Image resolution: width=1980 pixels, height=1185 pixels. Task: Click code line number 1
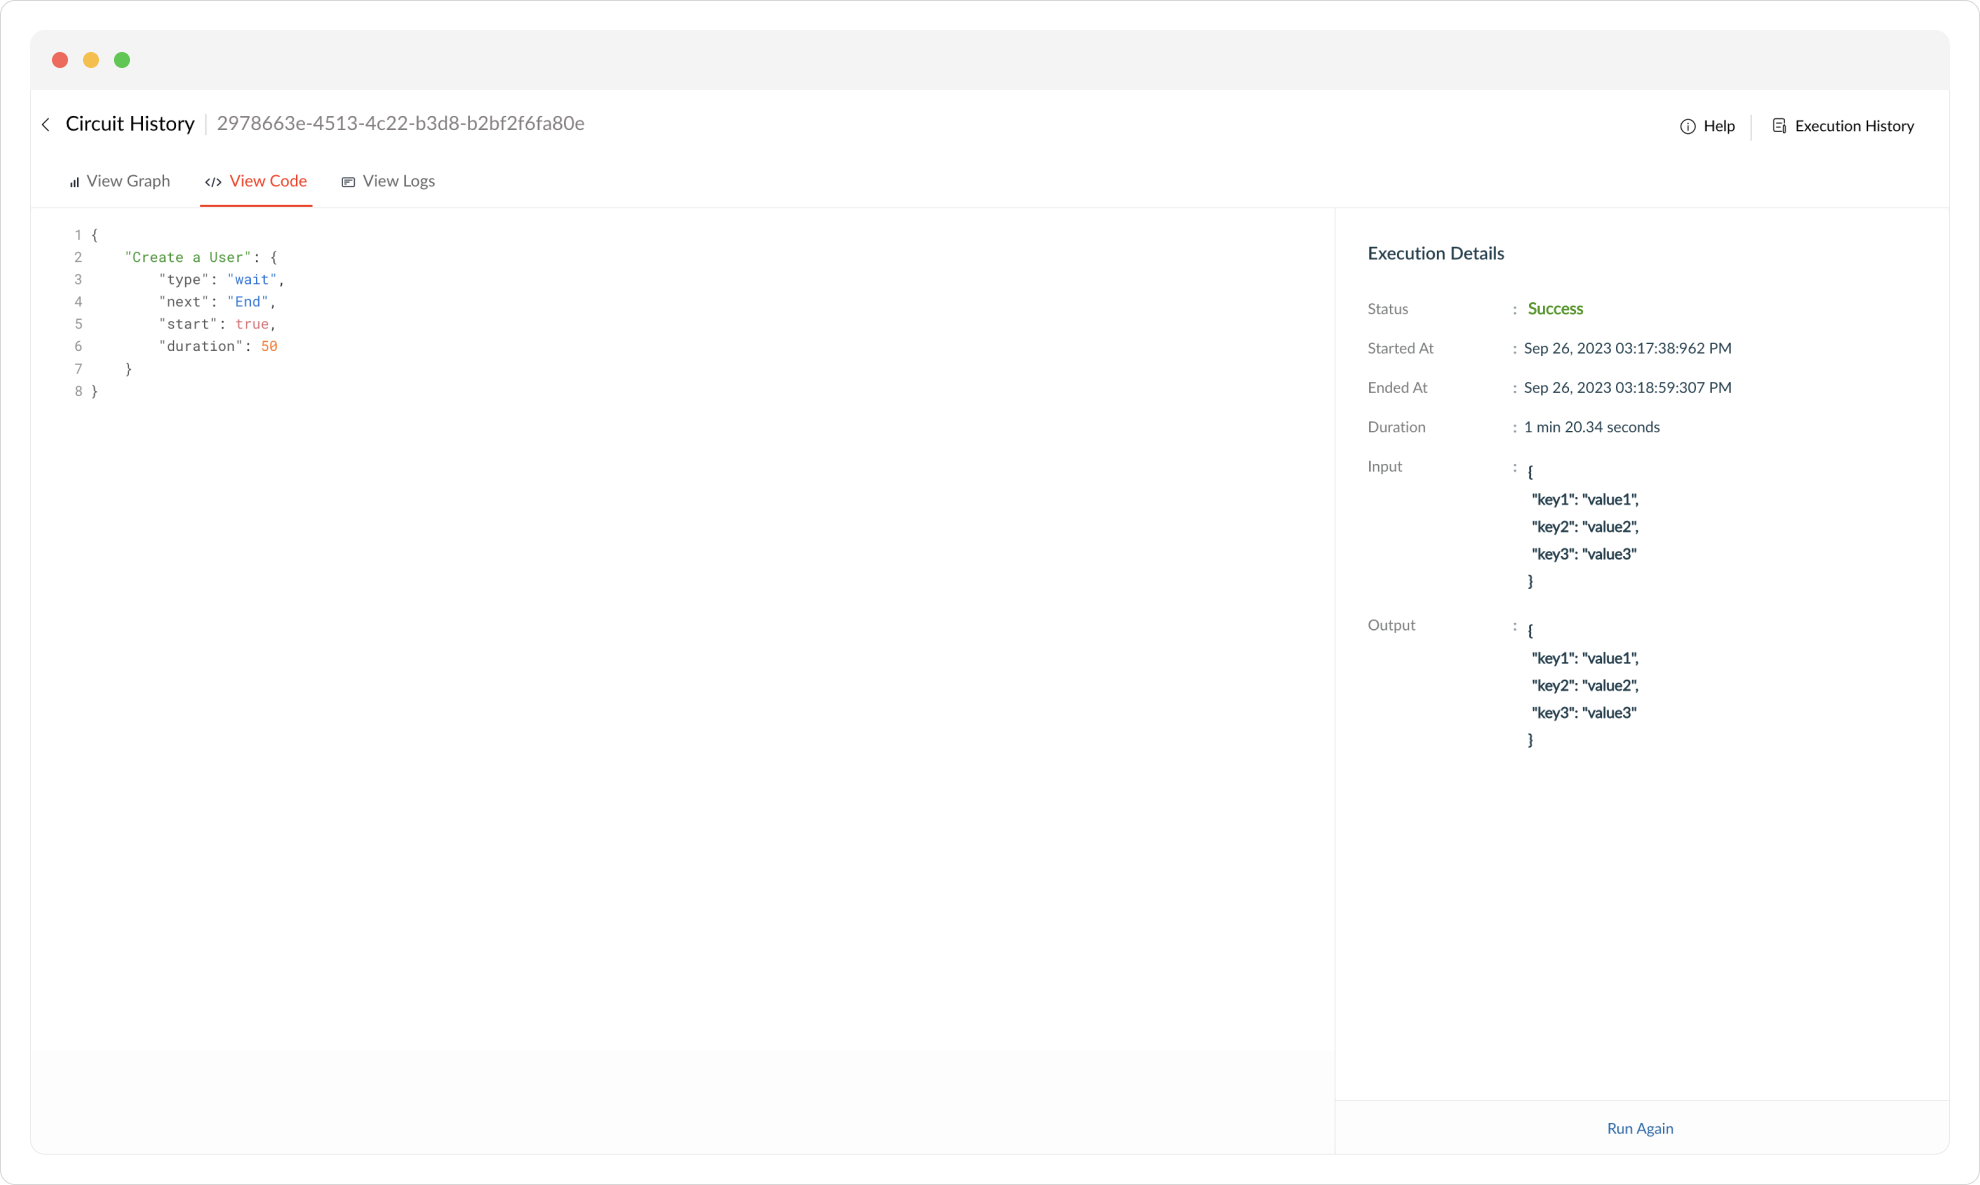click(x=78, y=235)
